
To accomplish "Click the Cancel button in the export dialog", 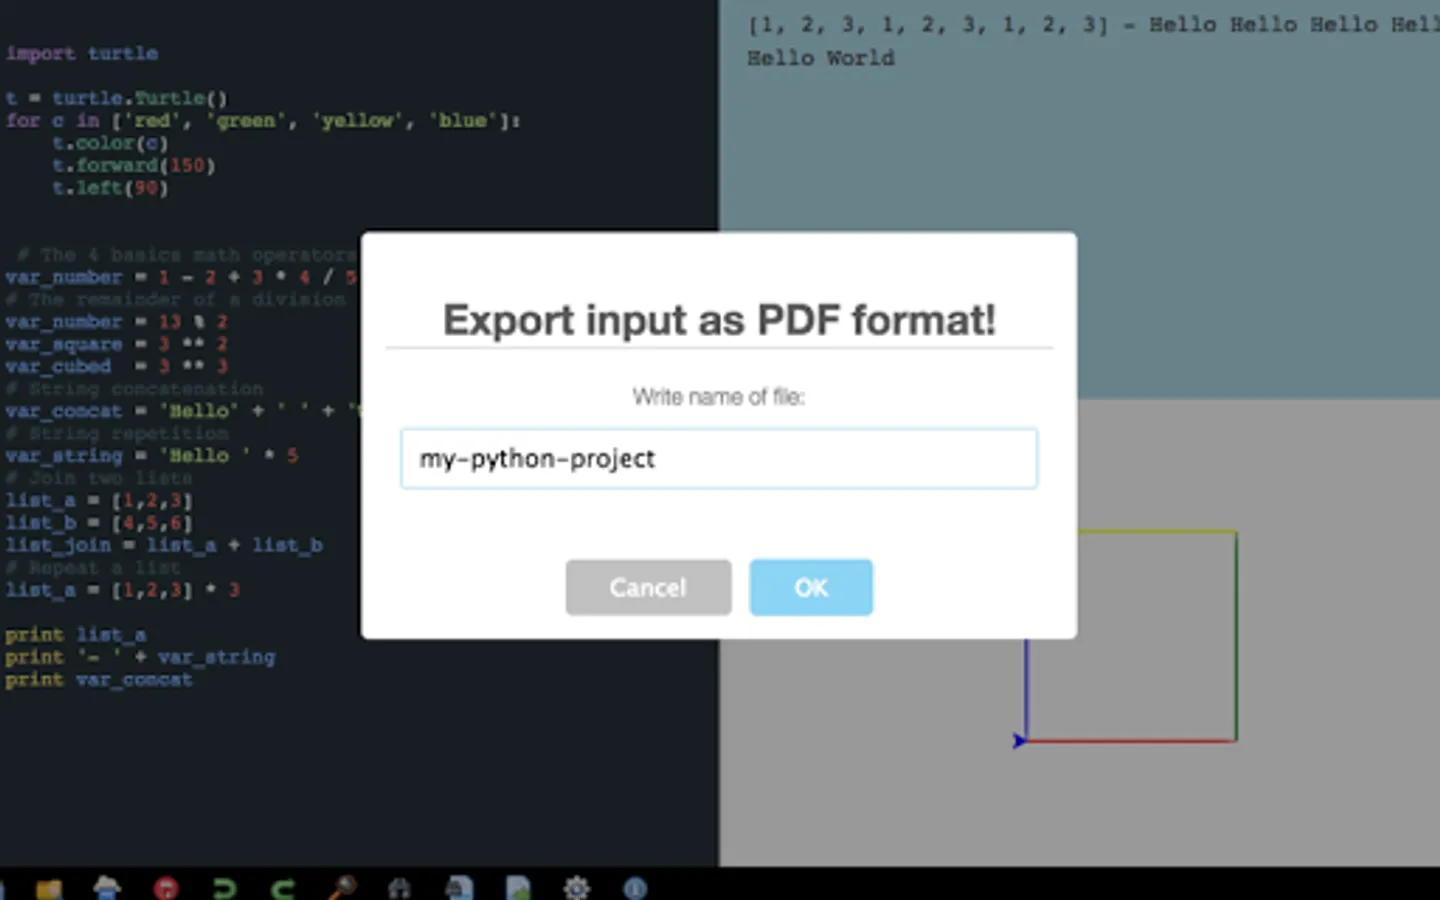I will 648,587.
